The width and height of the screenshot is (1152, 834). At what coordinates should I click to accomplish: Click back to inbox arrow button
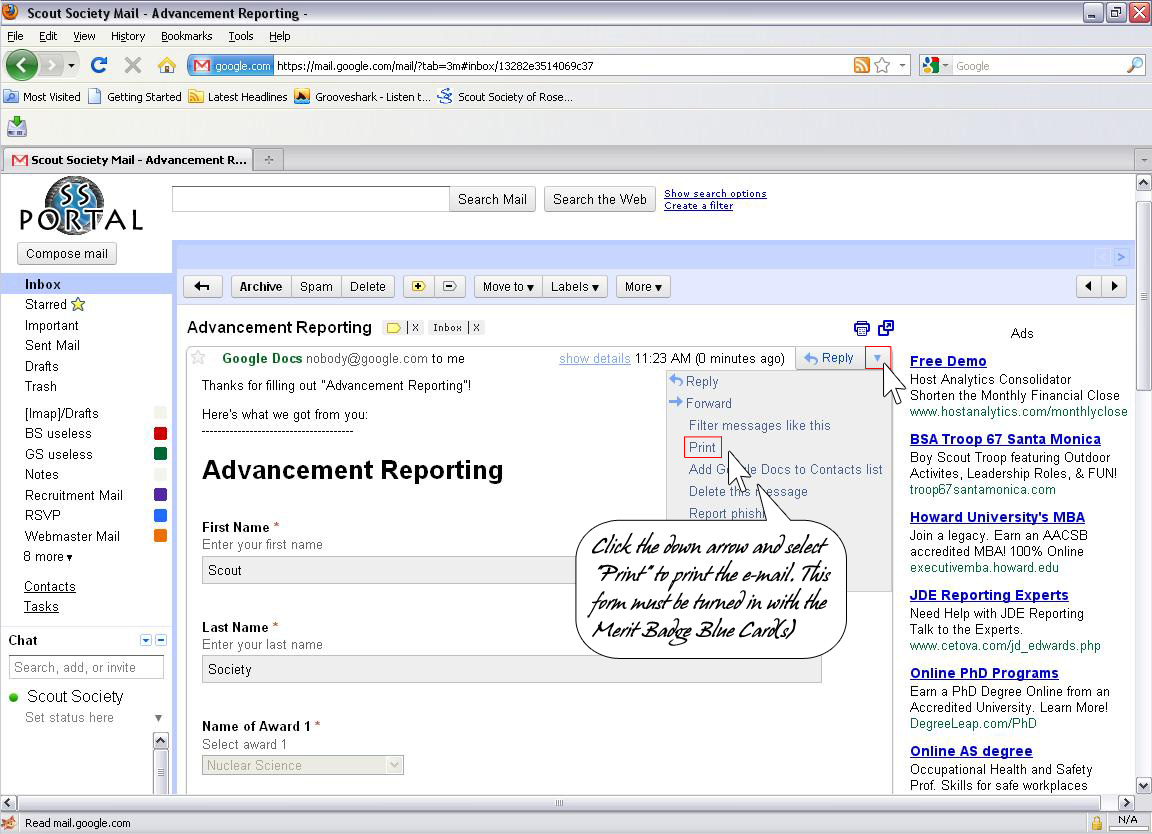pos(202,287)
